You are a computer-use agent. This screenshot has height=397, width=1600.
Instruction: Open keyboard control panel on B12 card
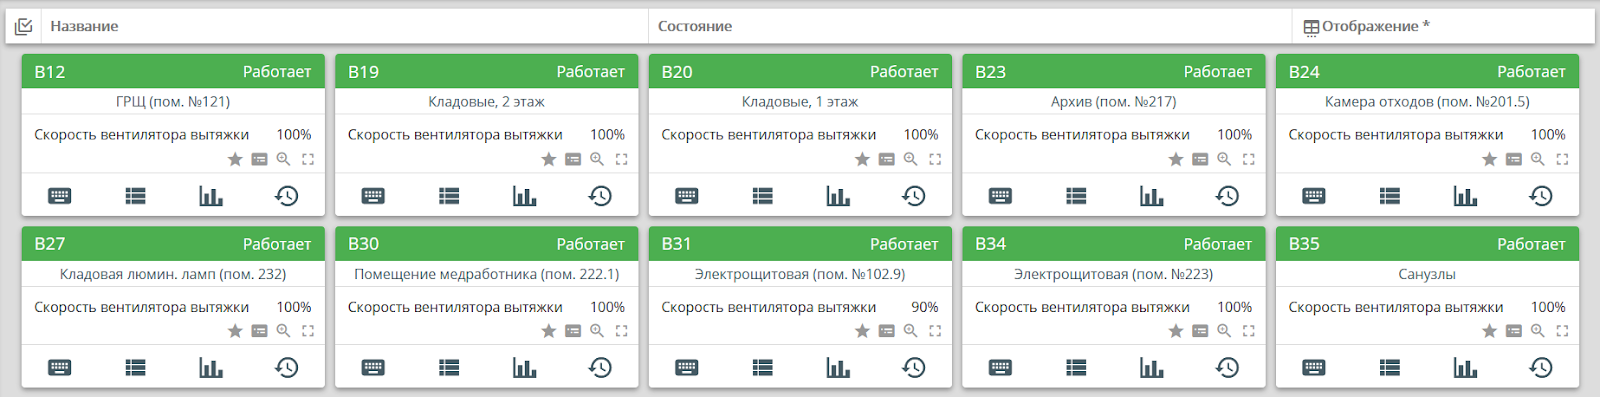(x=60, y=196)
